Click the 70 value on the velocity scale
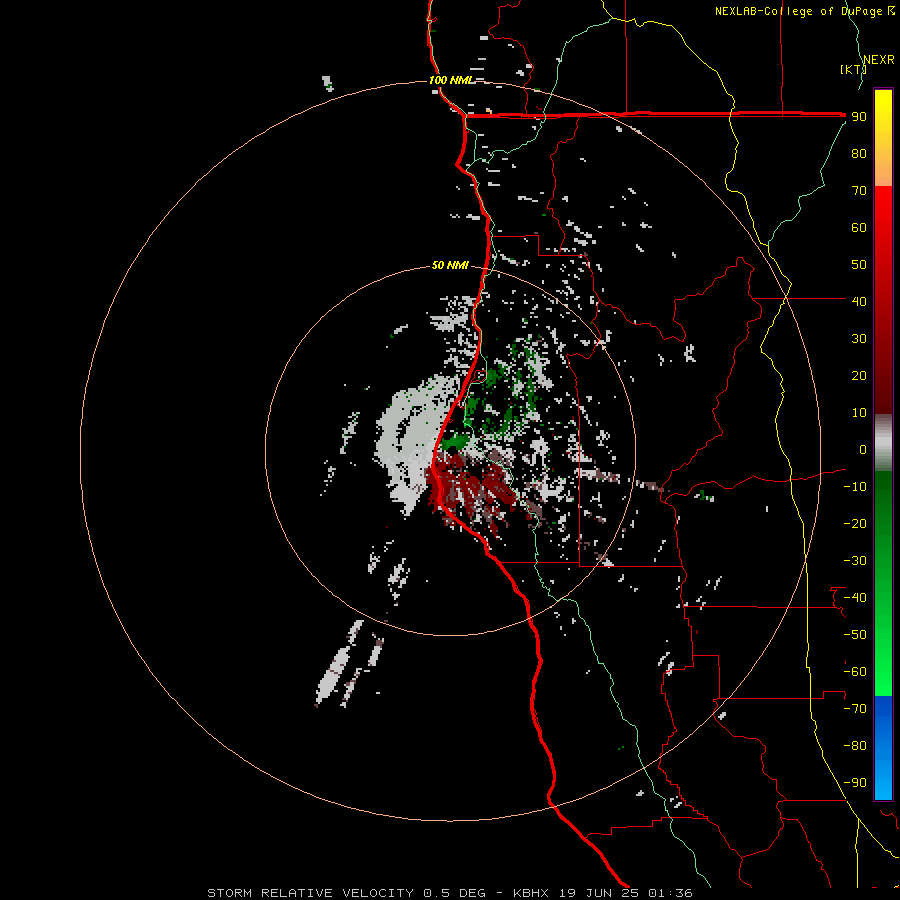This screenshot has width=900, height=900. [859, 191]
